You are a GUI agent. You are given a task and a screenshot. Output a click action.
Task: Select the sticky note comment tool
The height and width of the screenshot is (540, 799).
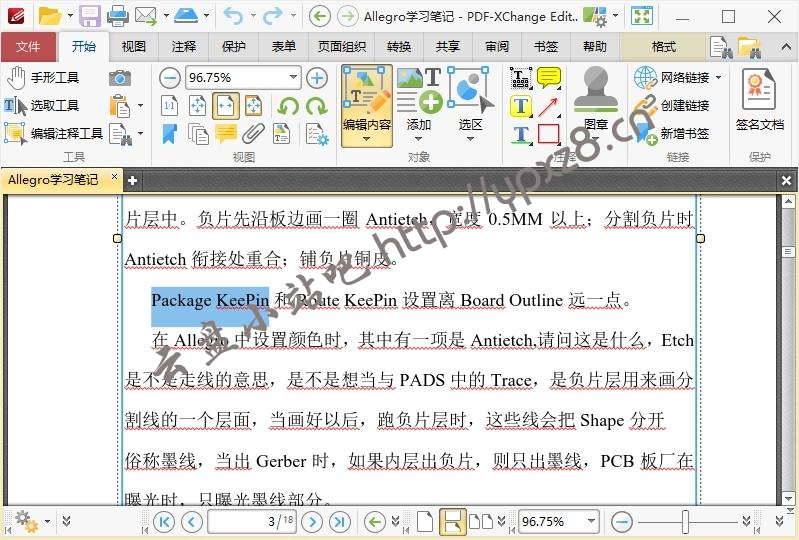click(x=549, y=78)
